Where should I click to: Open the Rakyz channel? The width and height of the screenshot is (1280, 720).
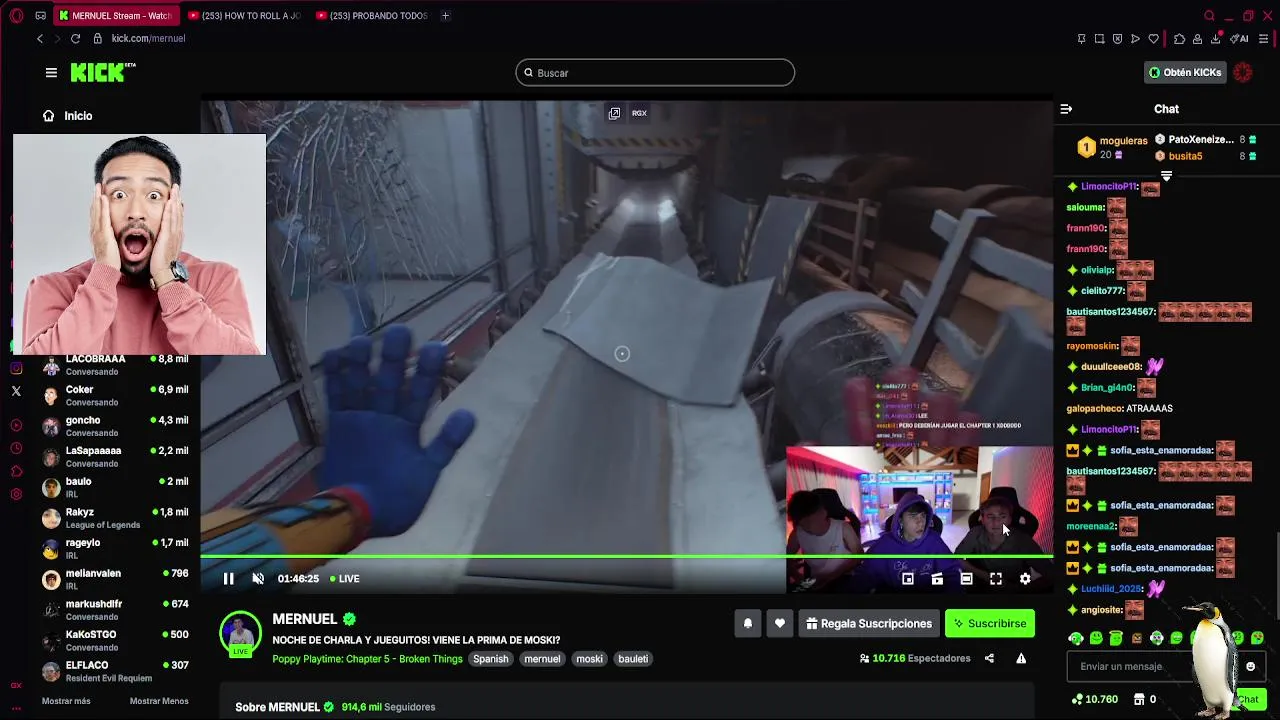pyautogui.click(x=115, y=518)
